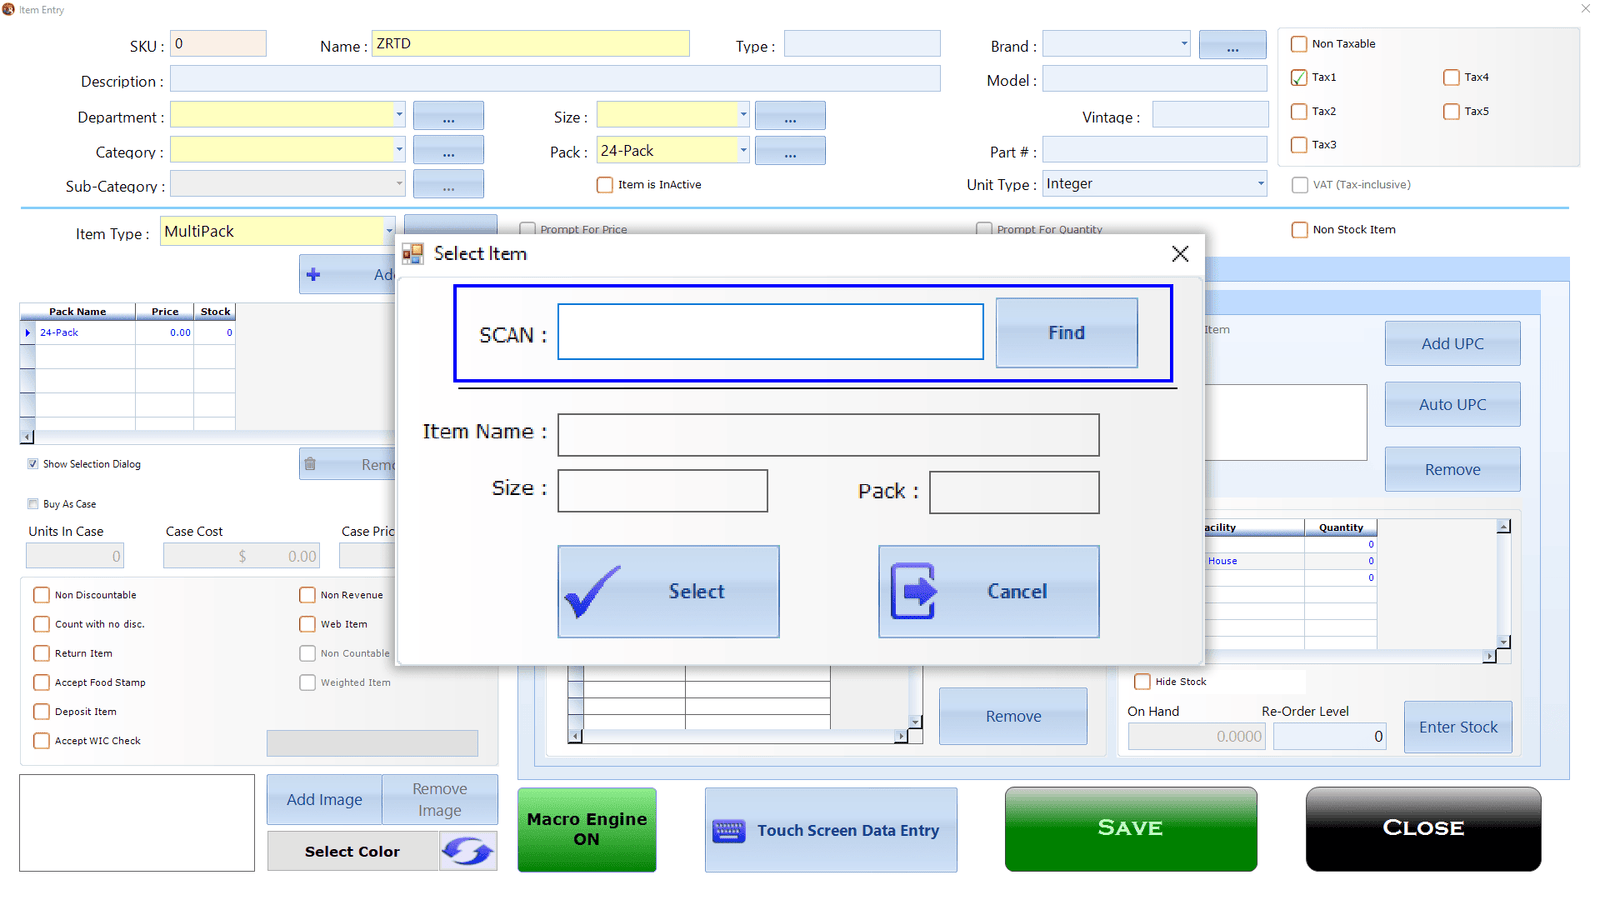The height and width of the screenshot is (900, 1600).
Task: Click the green Save button
Action: click(x=1131, y=829)
